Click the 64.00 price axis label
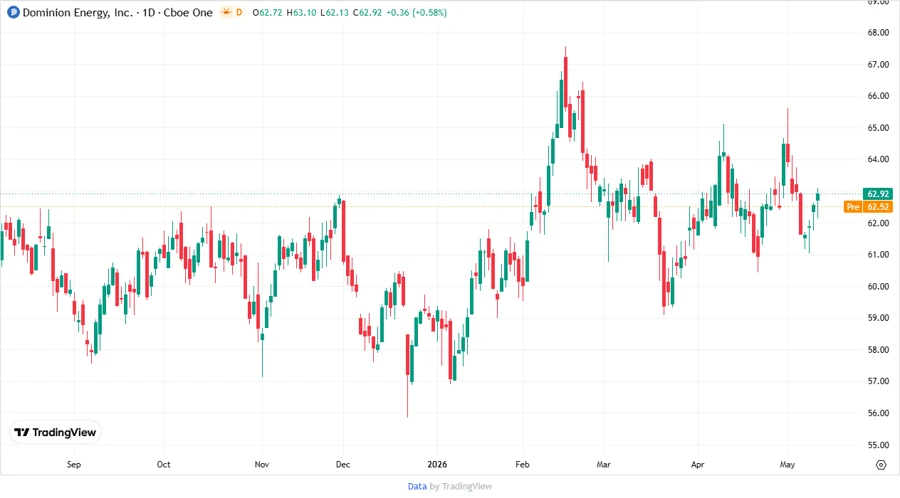 (x=878, y=159)
